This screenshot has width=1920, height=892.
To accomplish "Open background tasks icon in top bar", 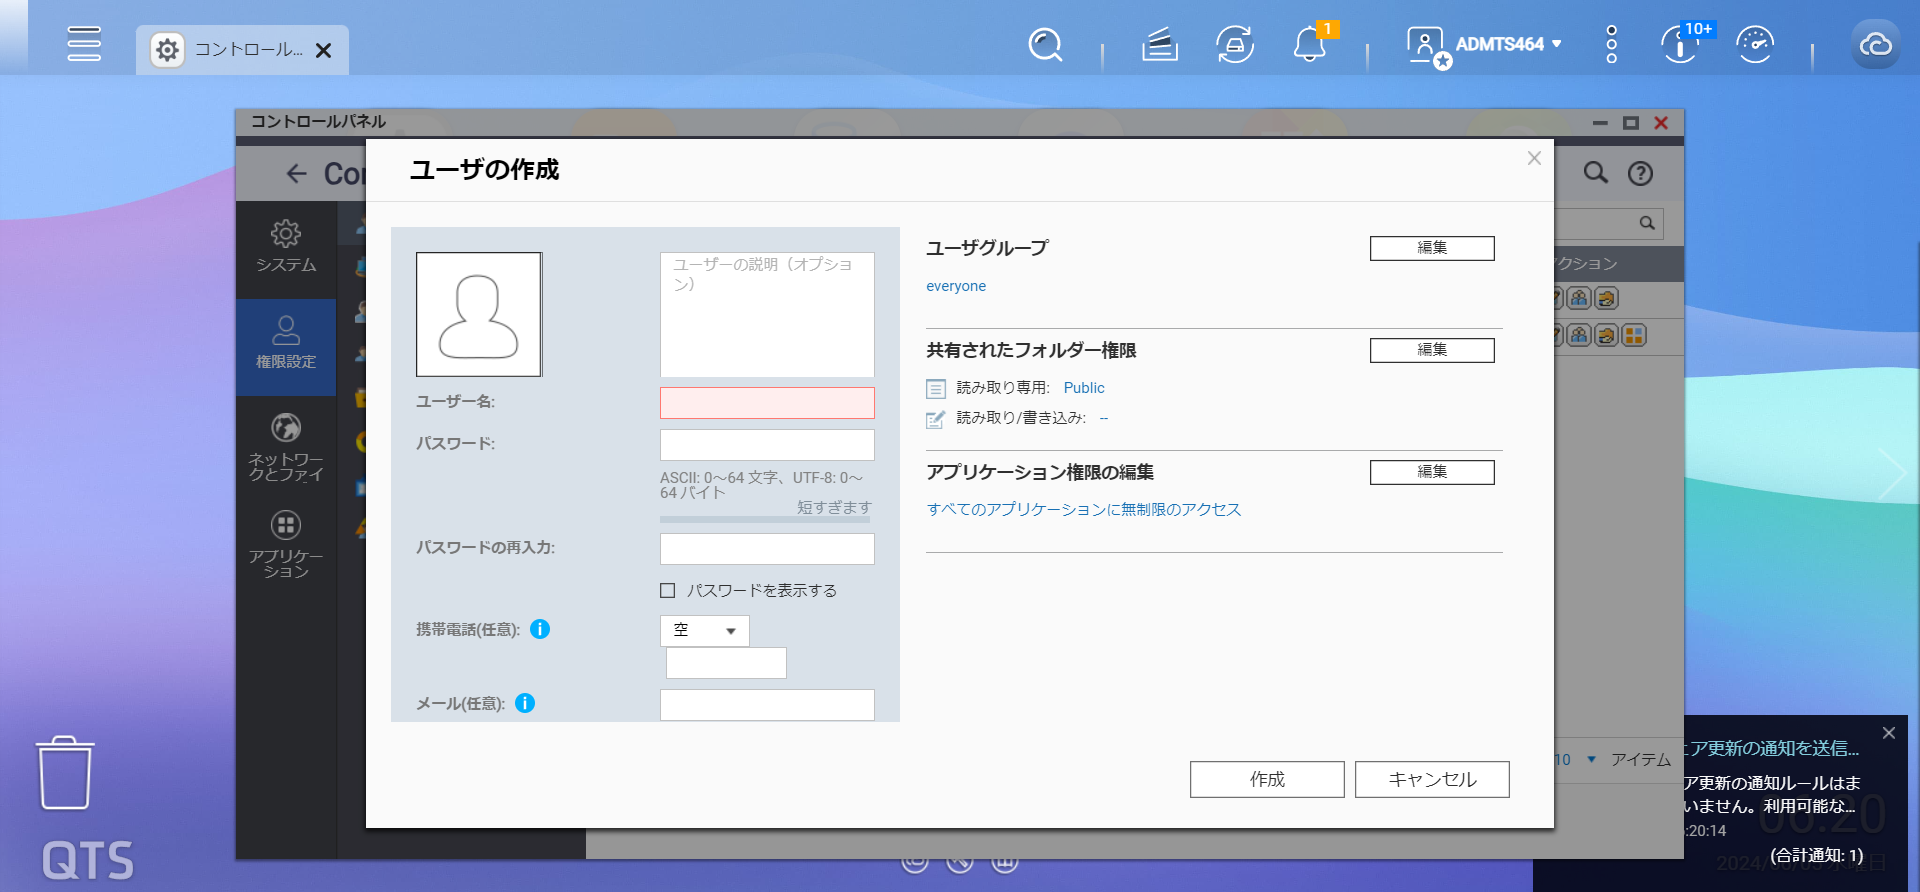I will pos(1159,44).
